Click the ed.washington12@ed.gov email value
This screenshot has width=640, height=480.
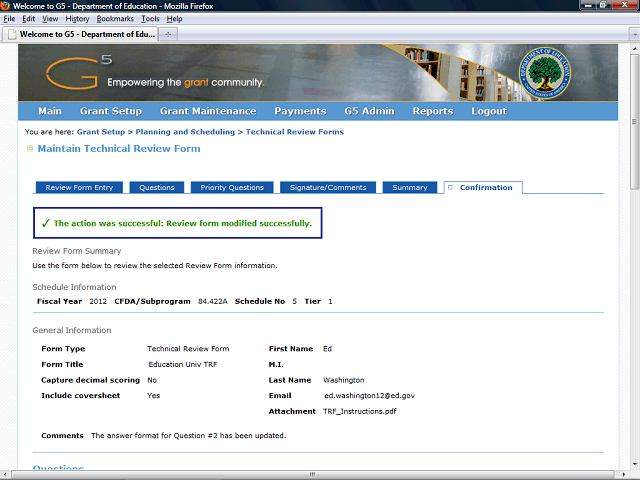pos(369,396)
